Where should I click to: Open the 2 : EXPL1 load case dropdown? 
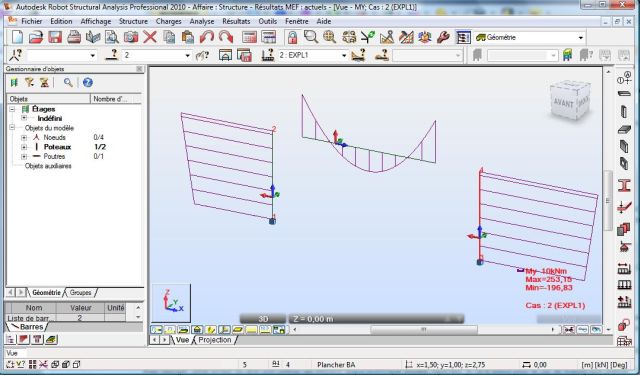pyautogui.click(x=344, y=55)
